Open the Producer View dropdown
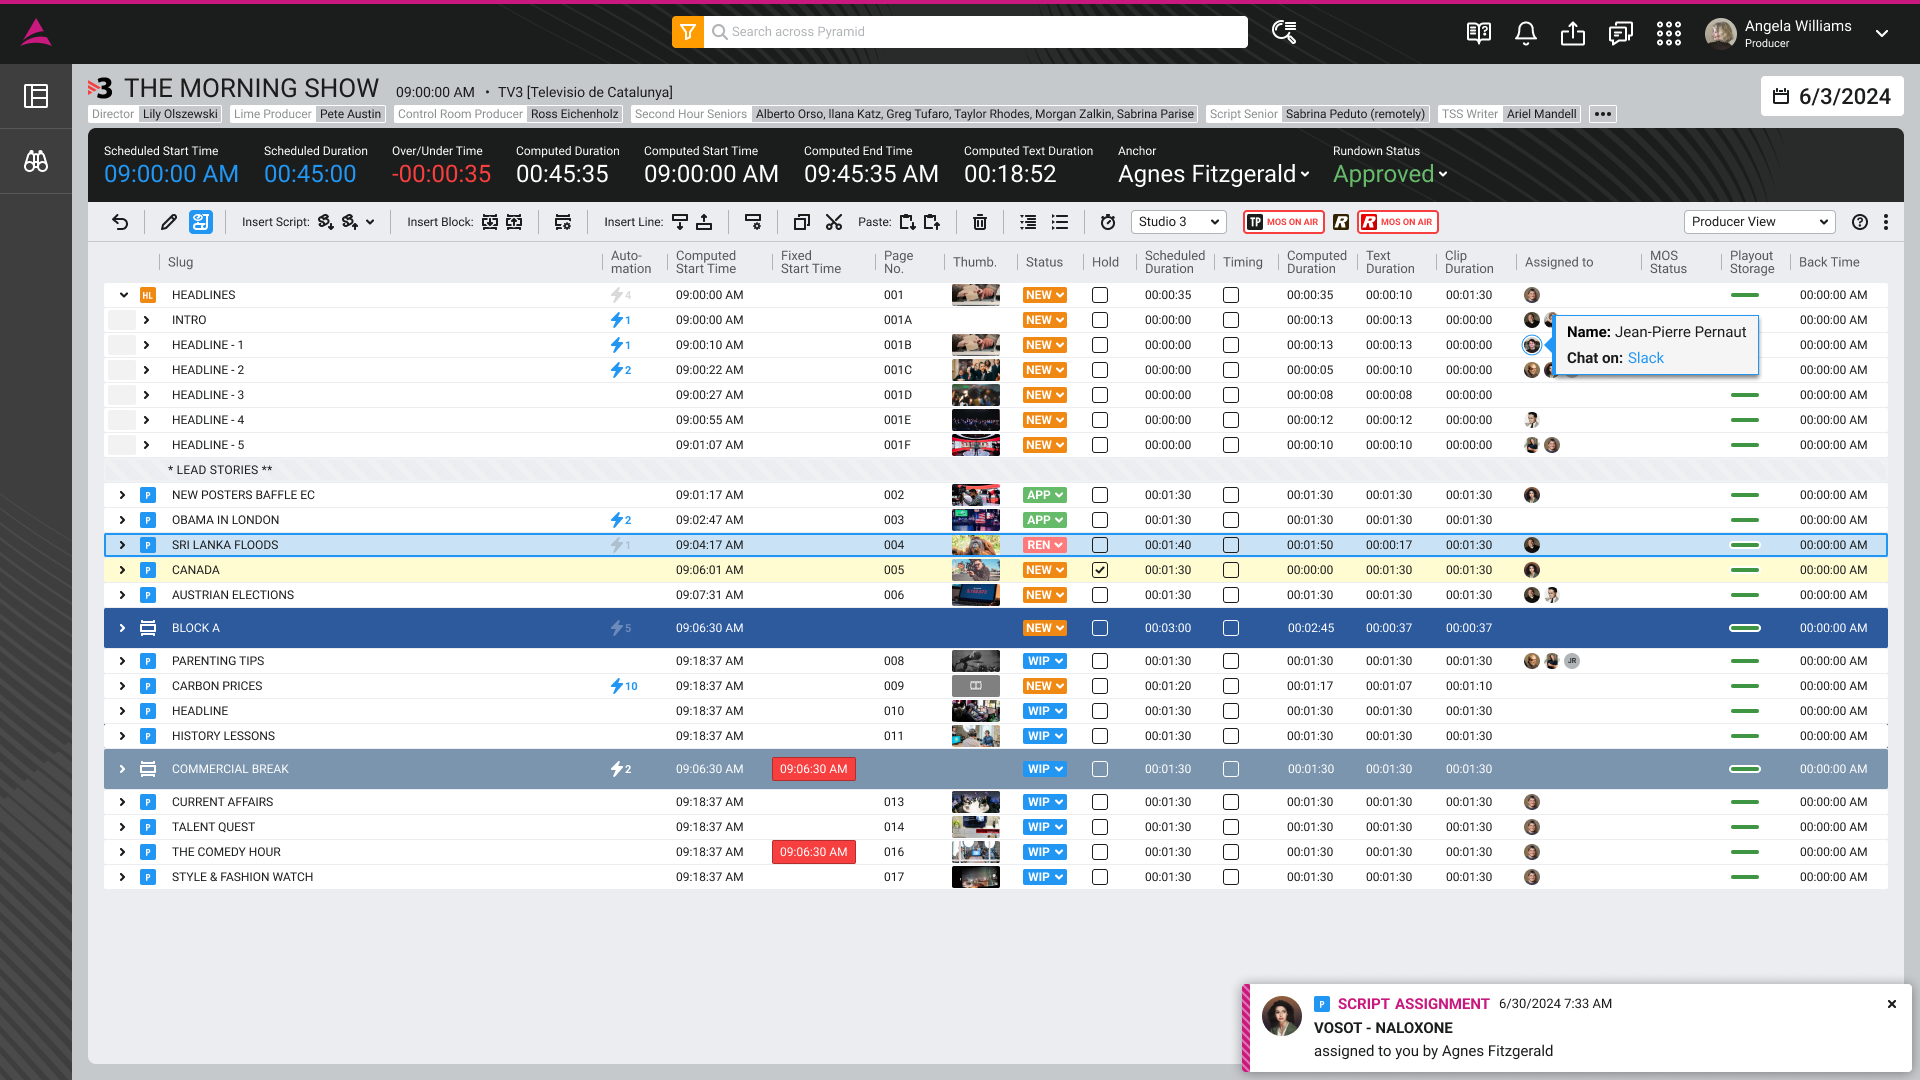Viewport: 1920px width, 1080px height. tap(1759, 222)
